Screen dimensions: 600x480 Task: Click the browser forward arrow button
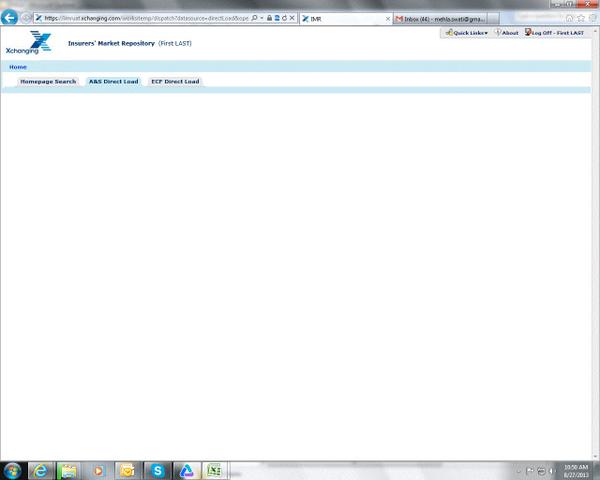point(25,18)
